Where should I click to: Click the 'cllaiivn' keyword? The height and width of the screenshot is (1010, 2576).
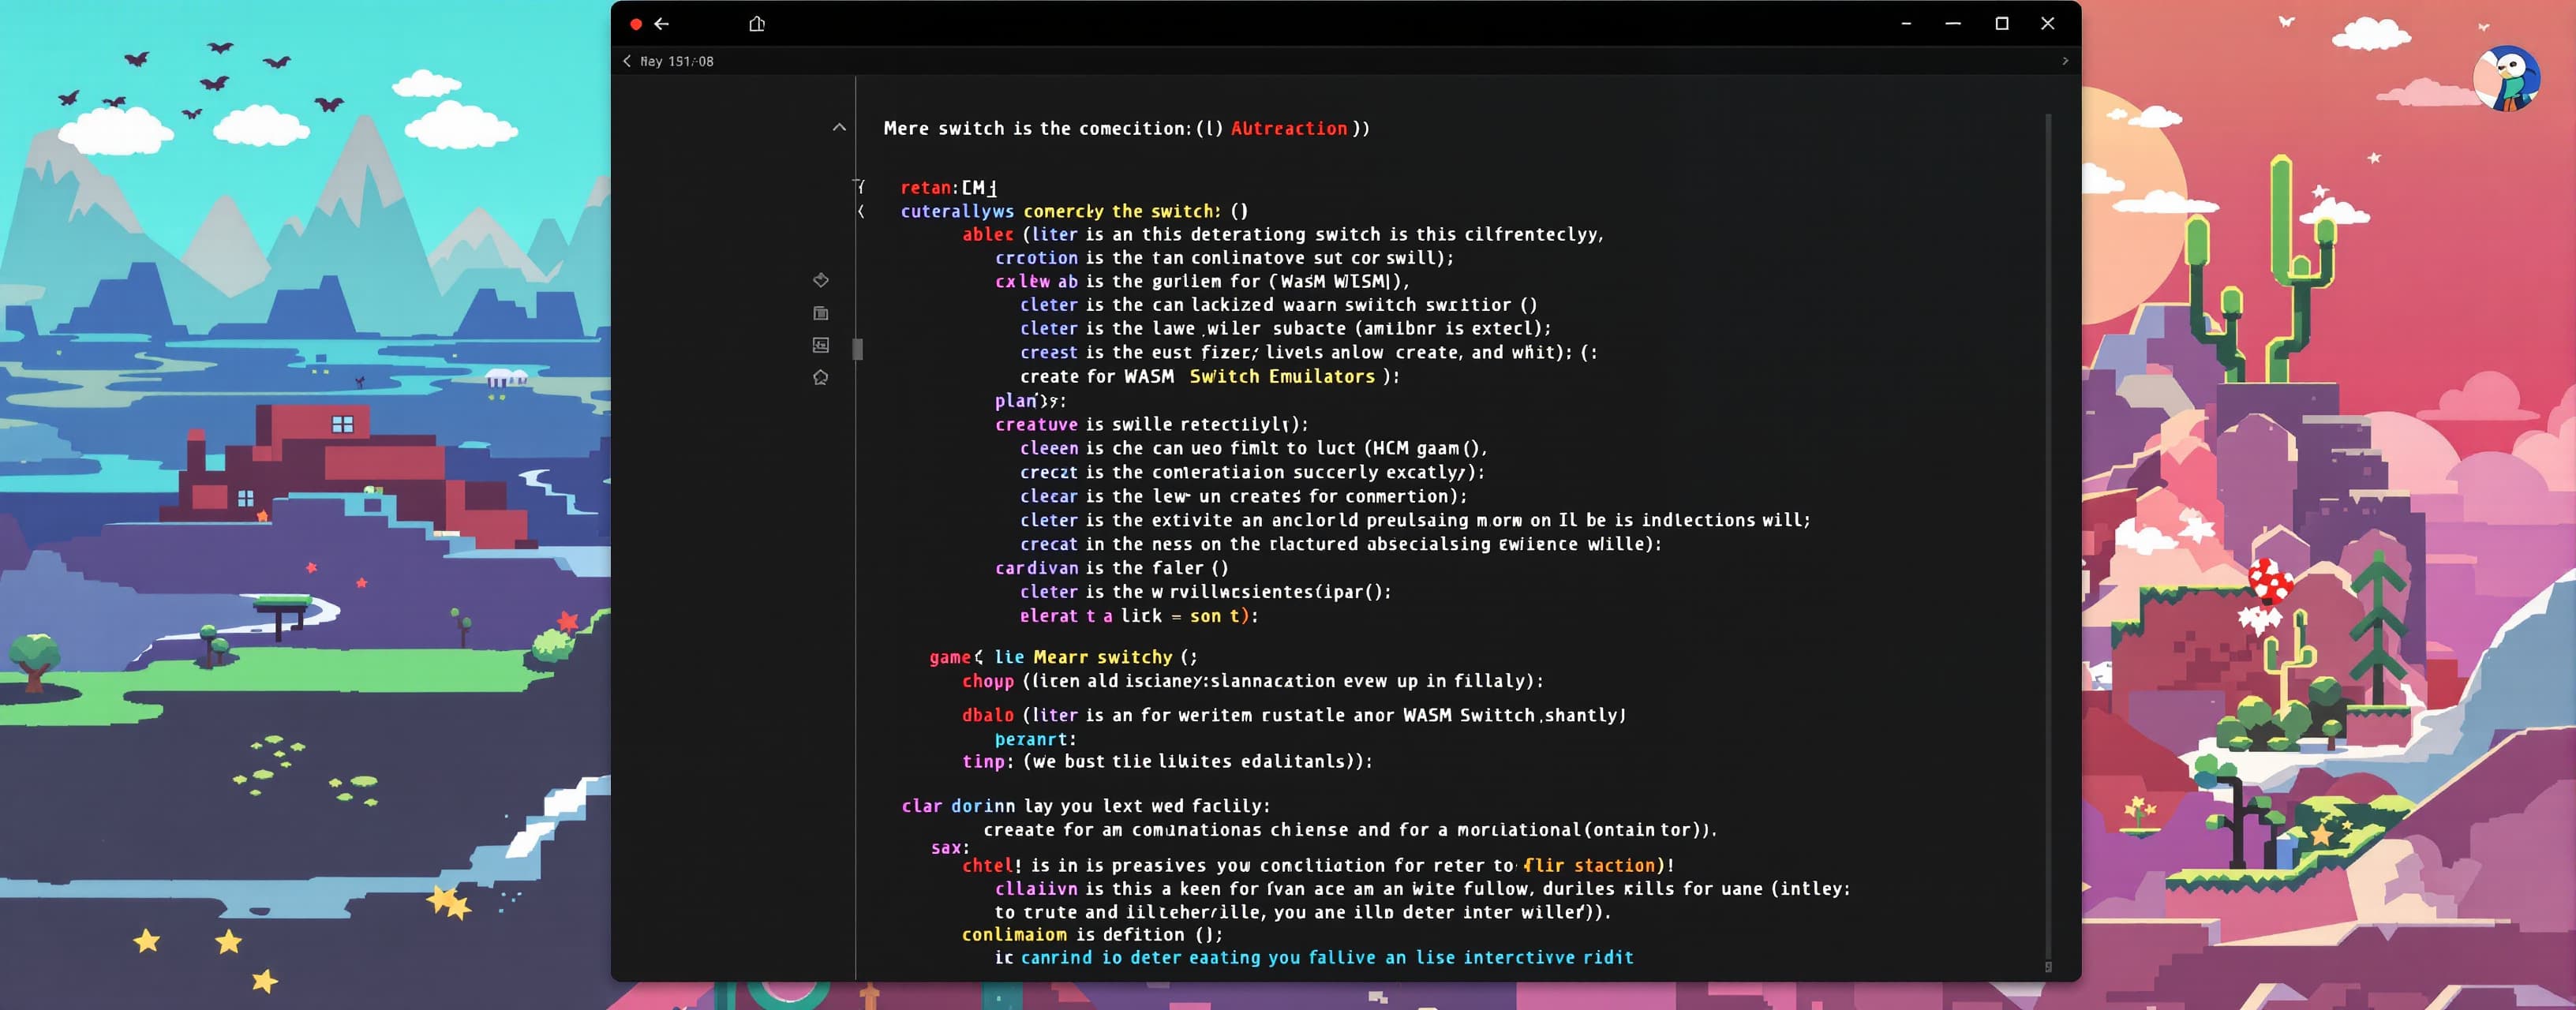(x=1036, y=888)
